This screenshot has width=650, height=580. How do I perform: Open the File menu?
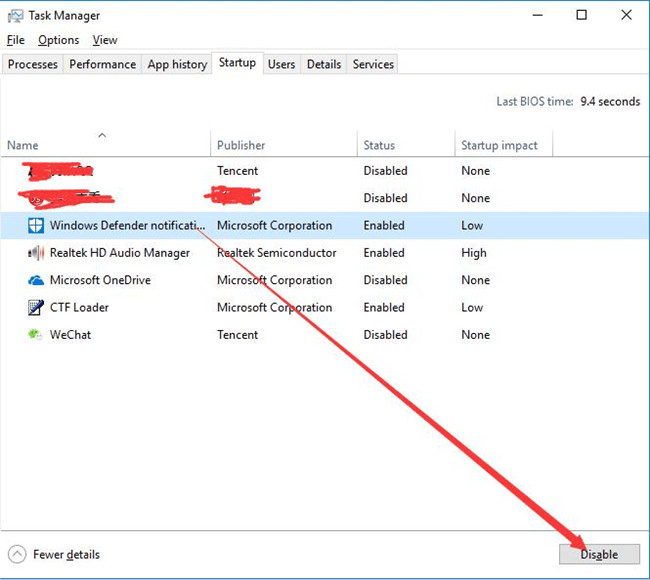pos(15,40)
